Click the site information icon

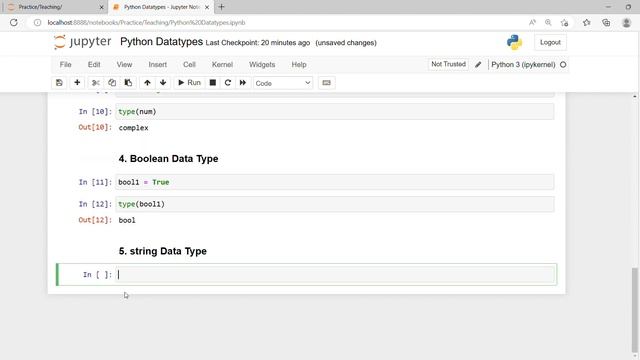[38, 22]
